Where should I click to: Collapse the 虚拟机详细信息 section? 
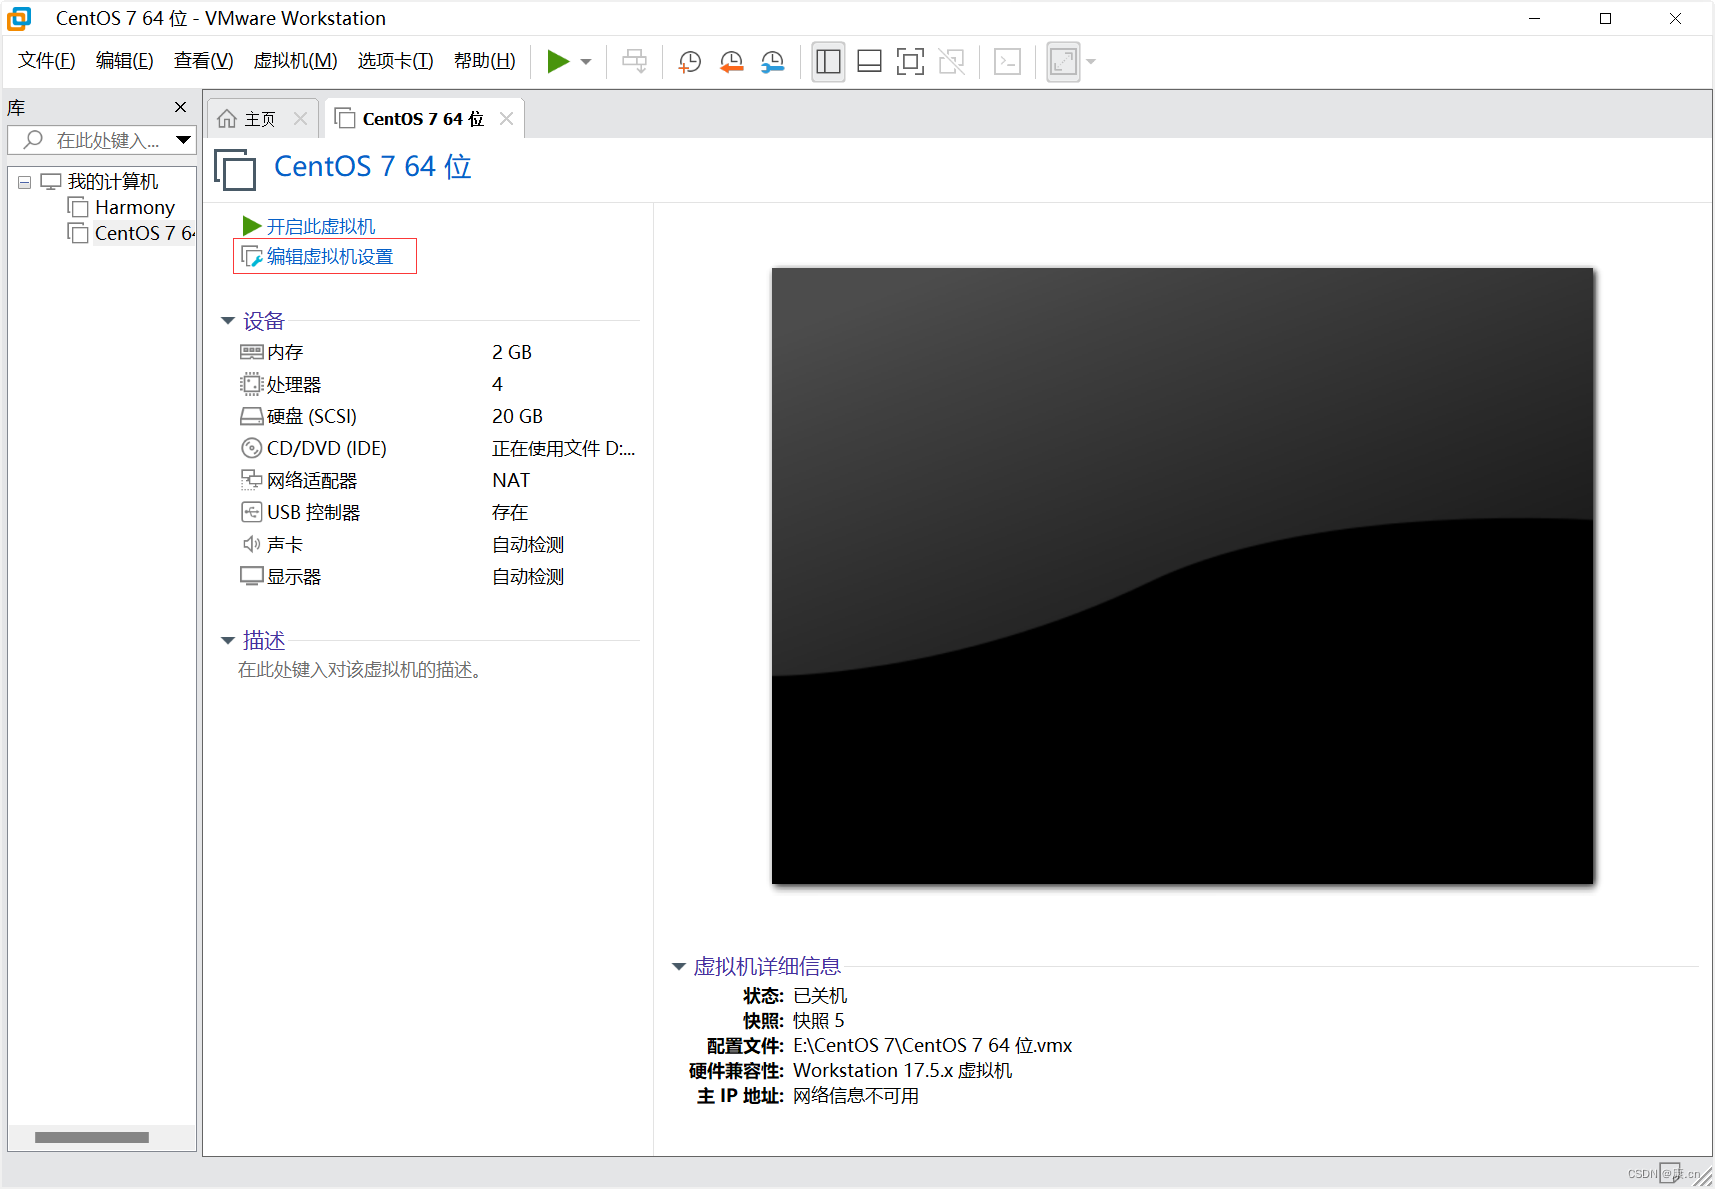[679, 966]
